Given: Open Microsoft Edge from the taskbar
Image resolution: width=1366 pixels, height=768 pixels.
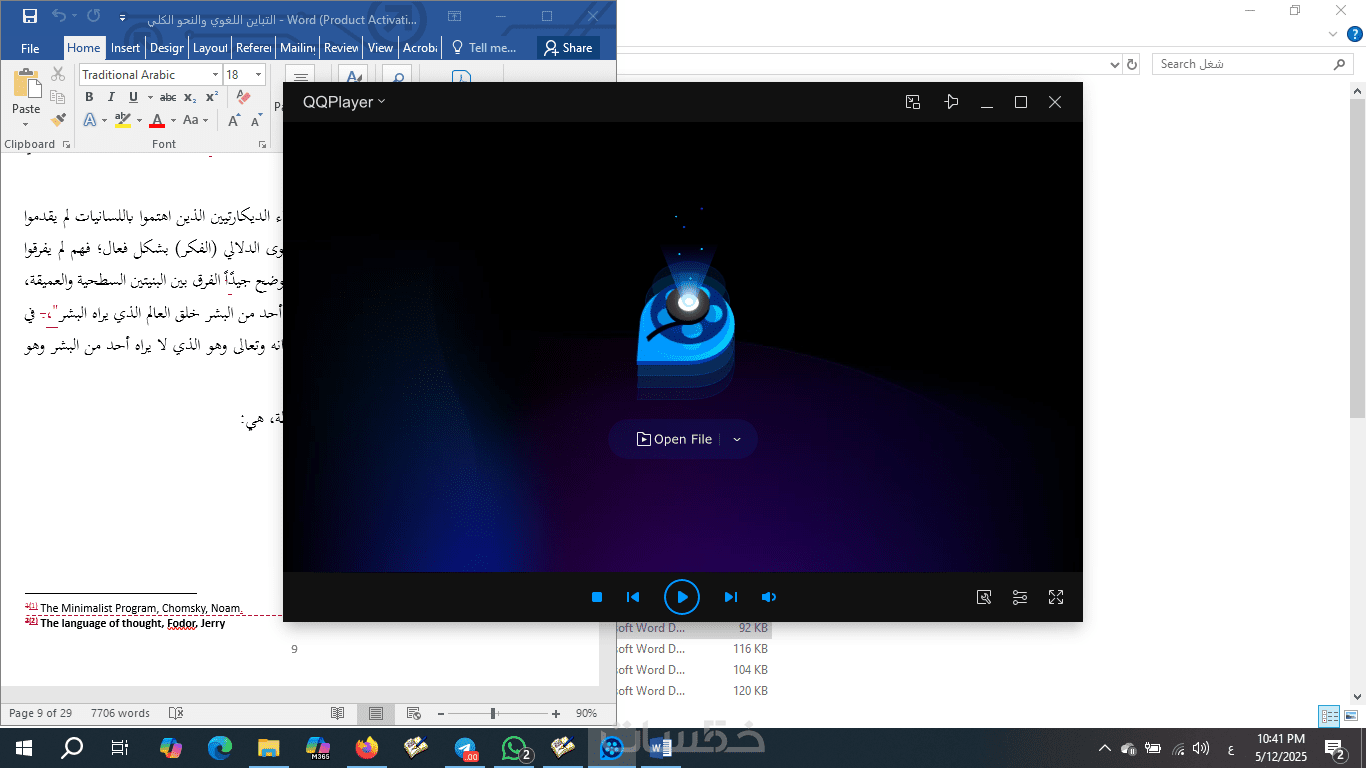Looking at the screenshot, I should (220, 747).
